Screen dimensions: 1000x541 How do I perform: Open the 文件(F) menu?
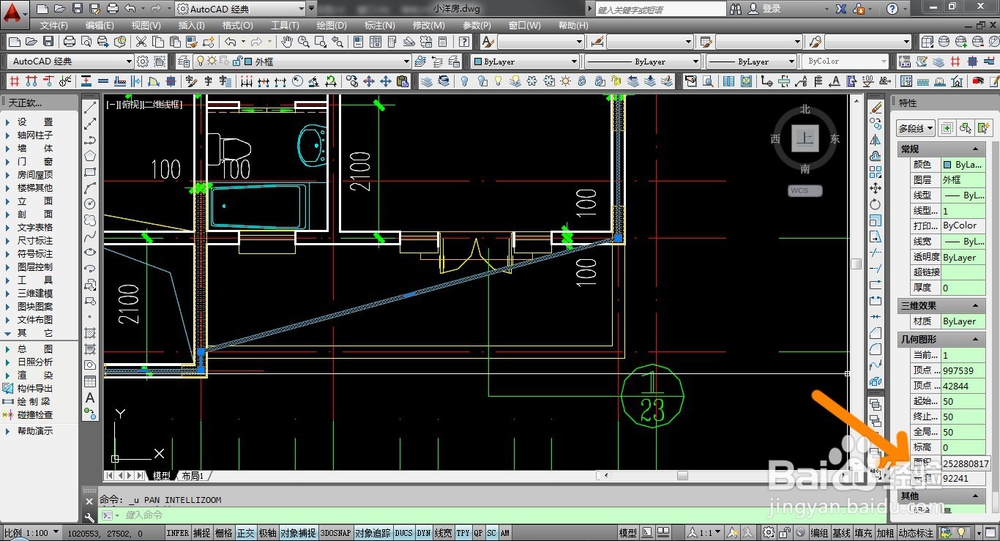tap(54, 26)
